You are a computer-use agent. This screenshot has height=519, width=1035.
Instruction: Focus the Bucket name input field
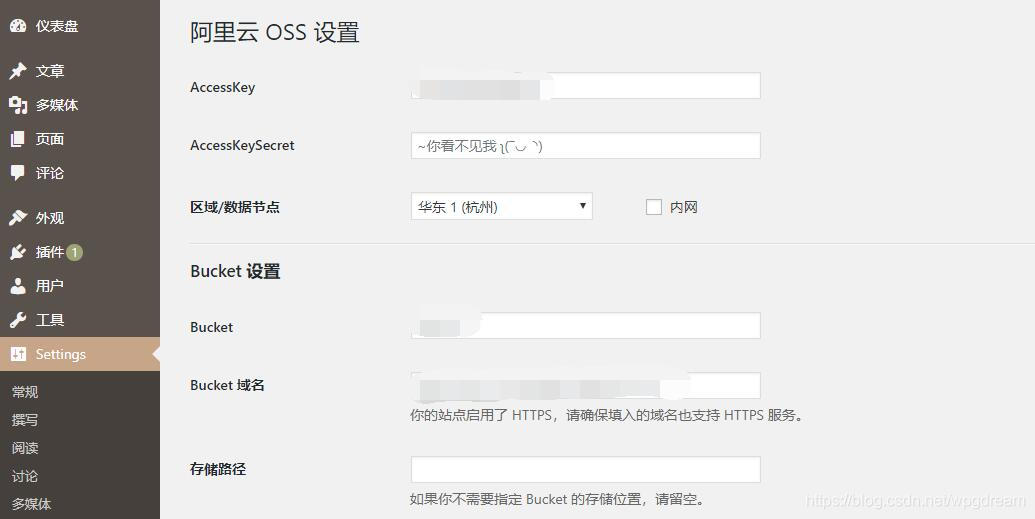[585, 326]
